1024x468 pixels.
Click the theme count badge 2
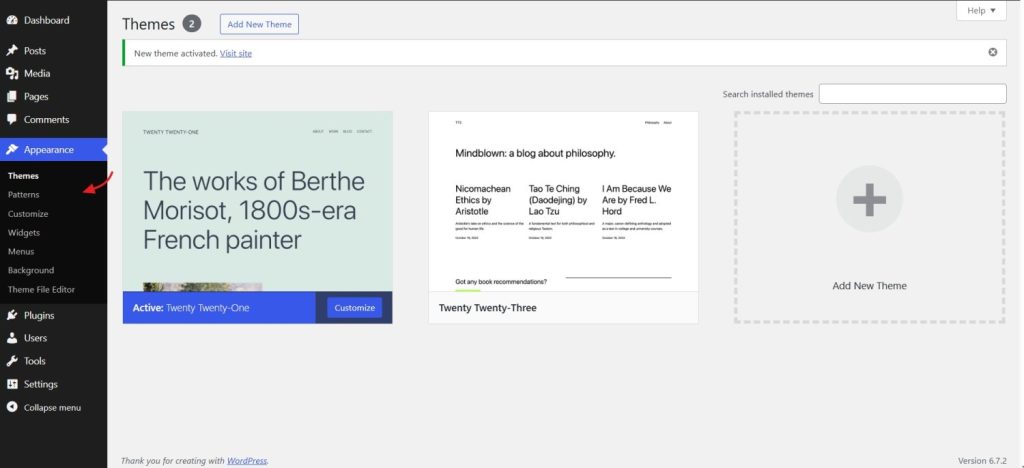click(191, 24)
